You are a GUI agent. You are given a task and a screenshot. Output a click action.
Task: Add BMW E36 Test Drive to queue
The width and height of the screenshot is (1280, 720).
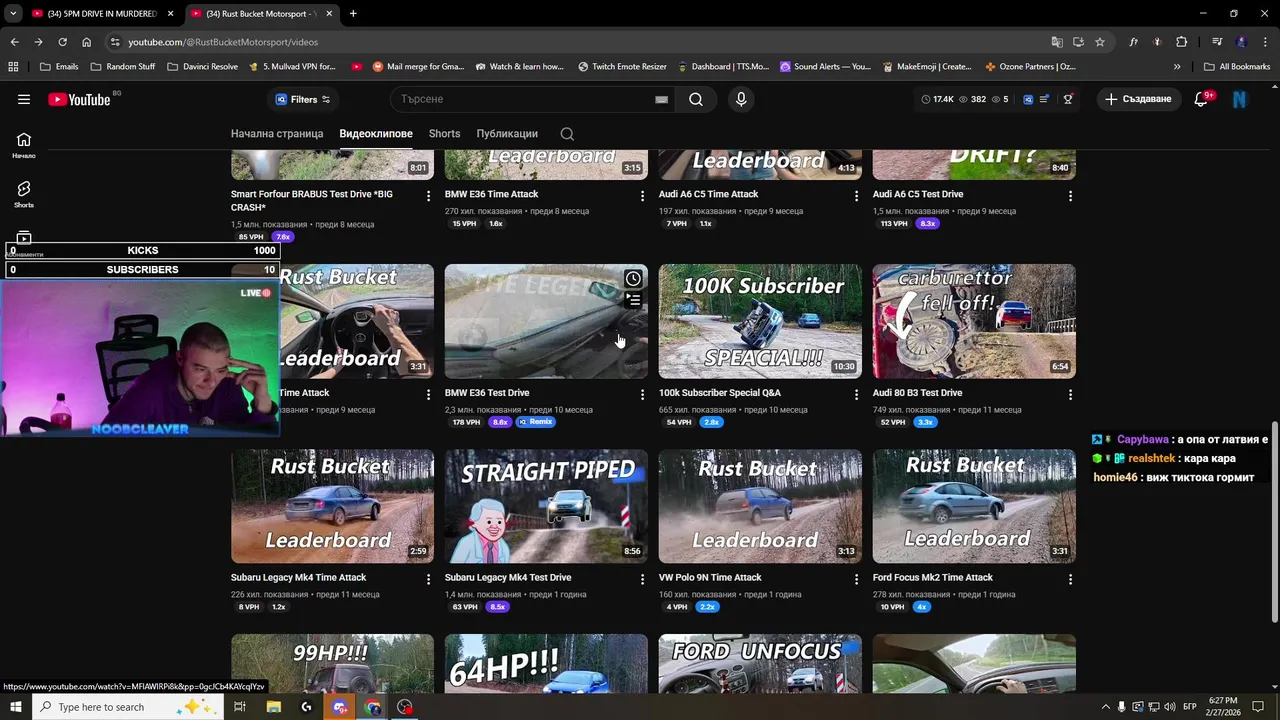pos(633,299)
